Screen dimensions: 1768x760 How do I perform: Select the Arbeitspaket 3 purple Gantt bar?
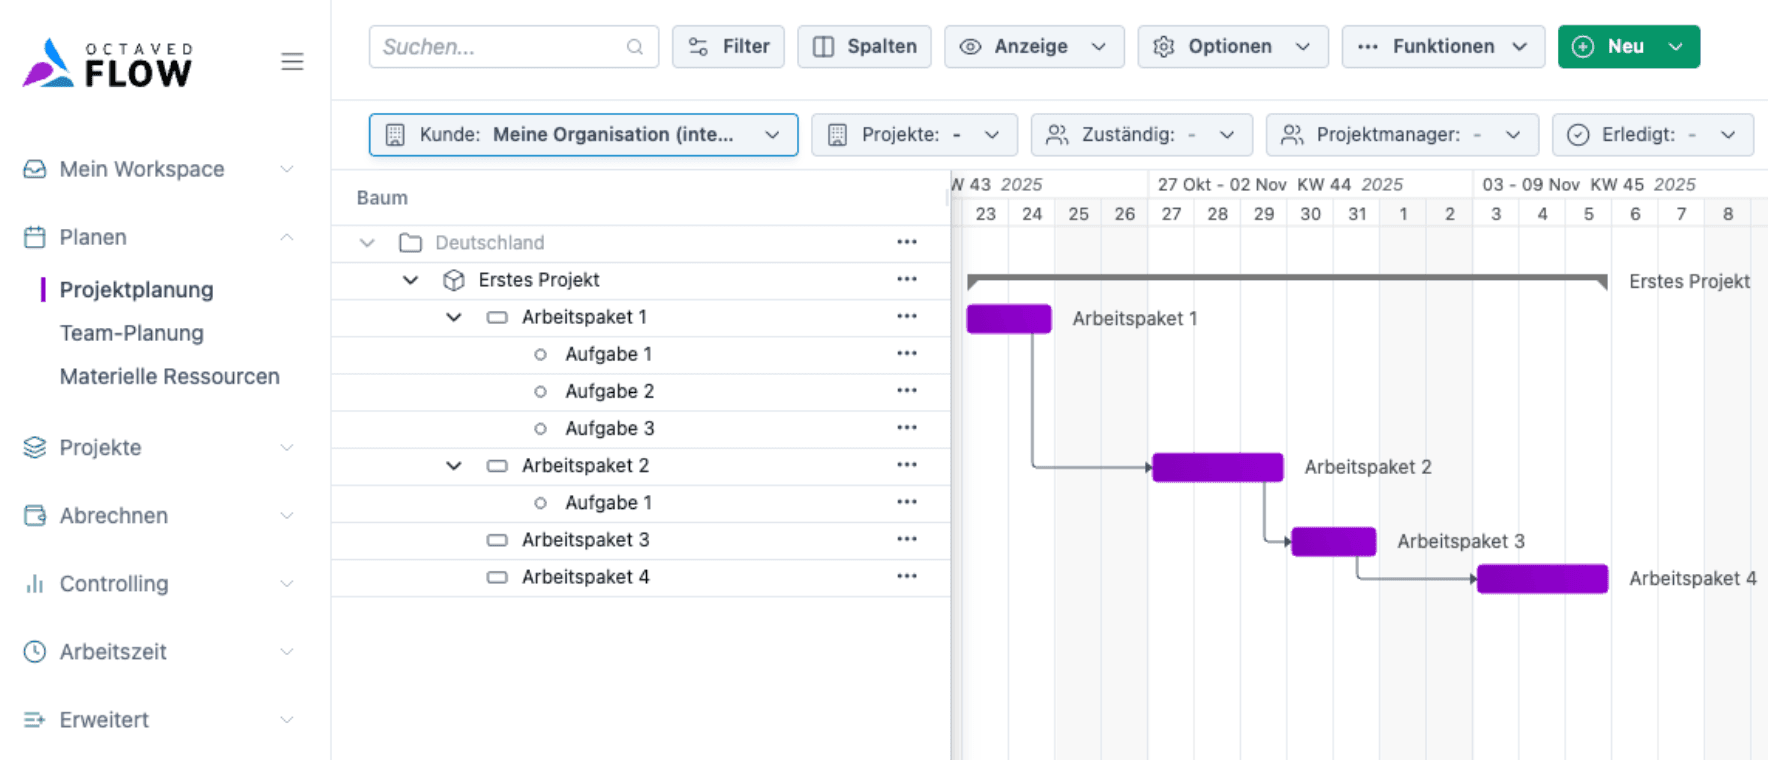[1334, 542]
